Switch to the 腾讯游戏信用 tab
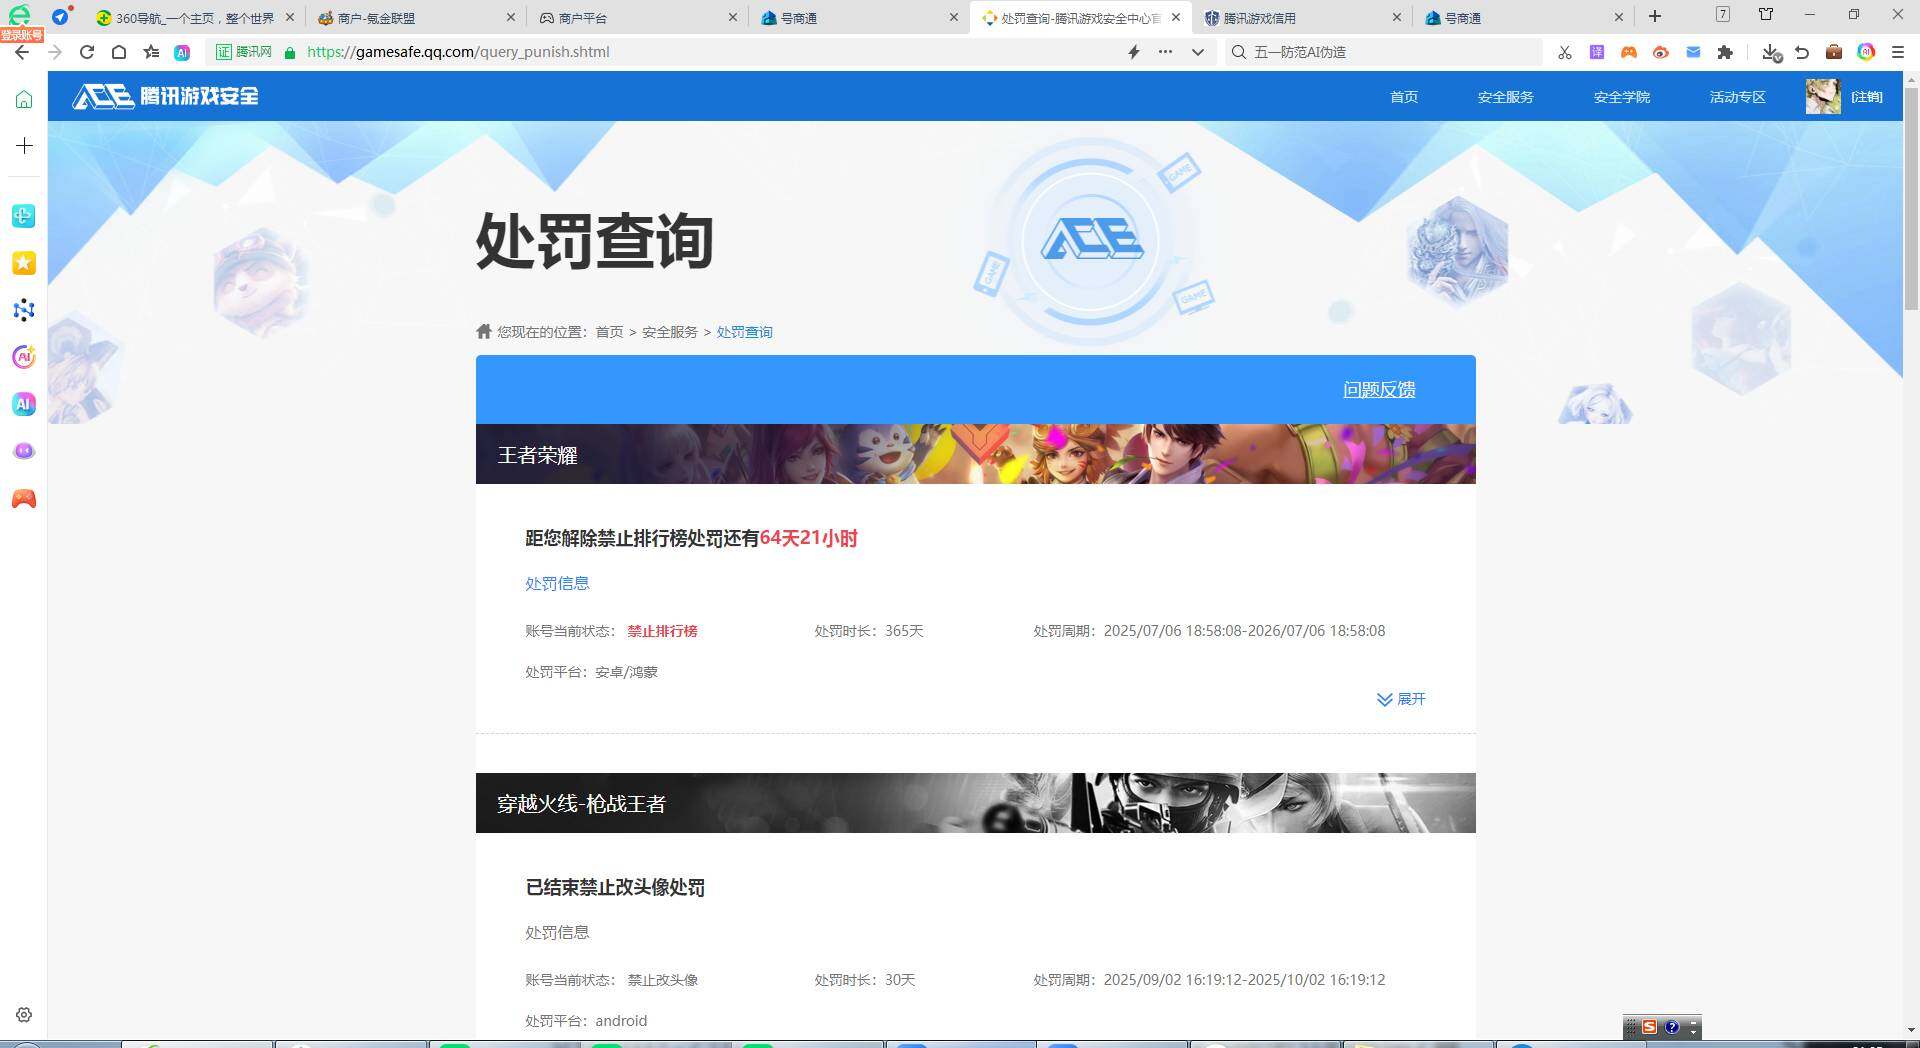 coord(1303,17)
